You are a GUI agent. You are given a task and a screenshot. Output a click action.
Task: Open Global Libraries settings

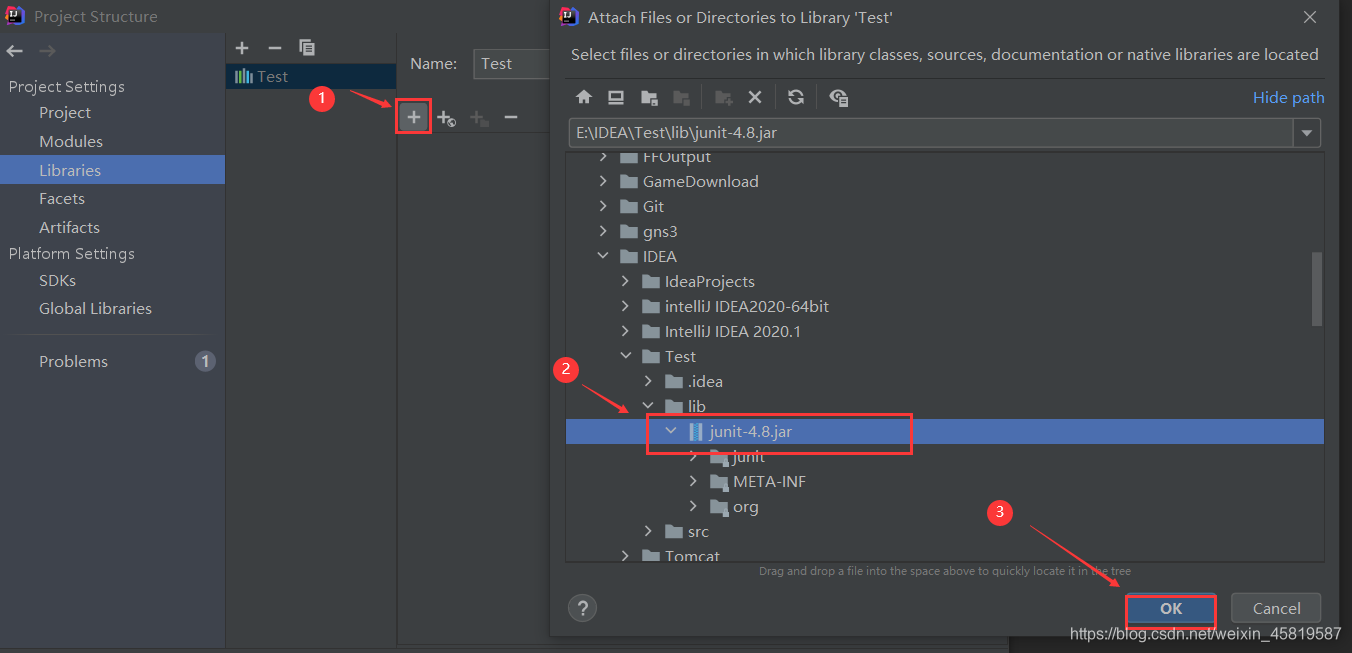click(x=95, y=309)
